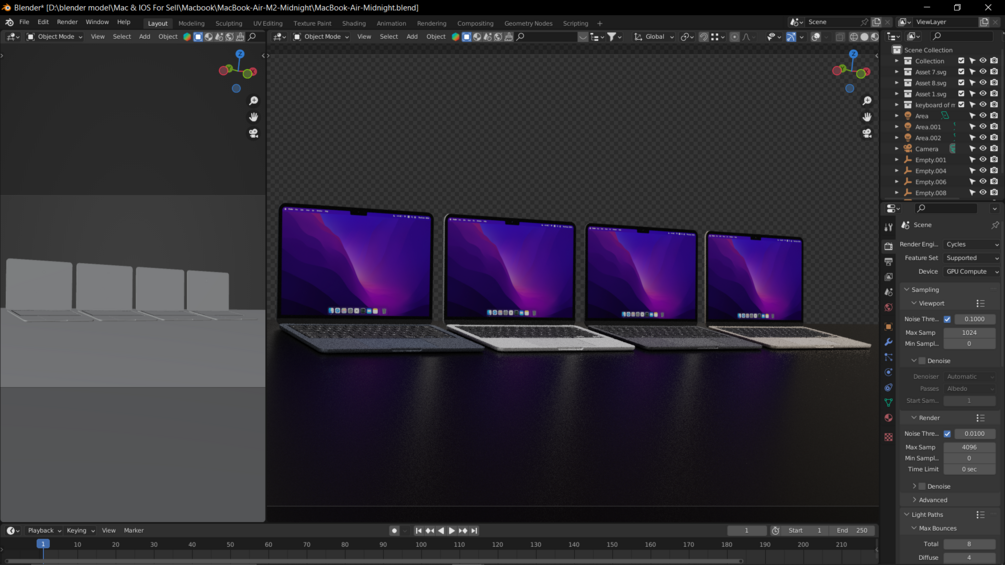1005x565 pixels.
Task: Open the Tool properties tab icon
Action: [x=888, y=227]
